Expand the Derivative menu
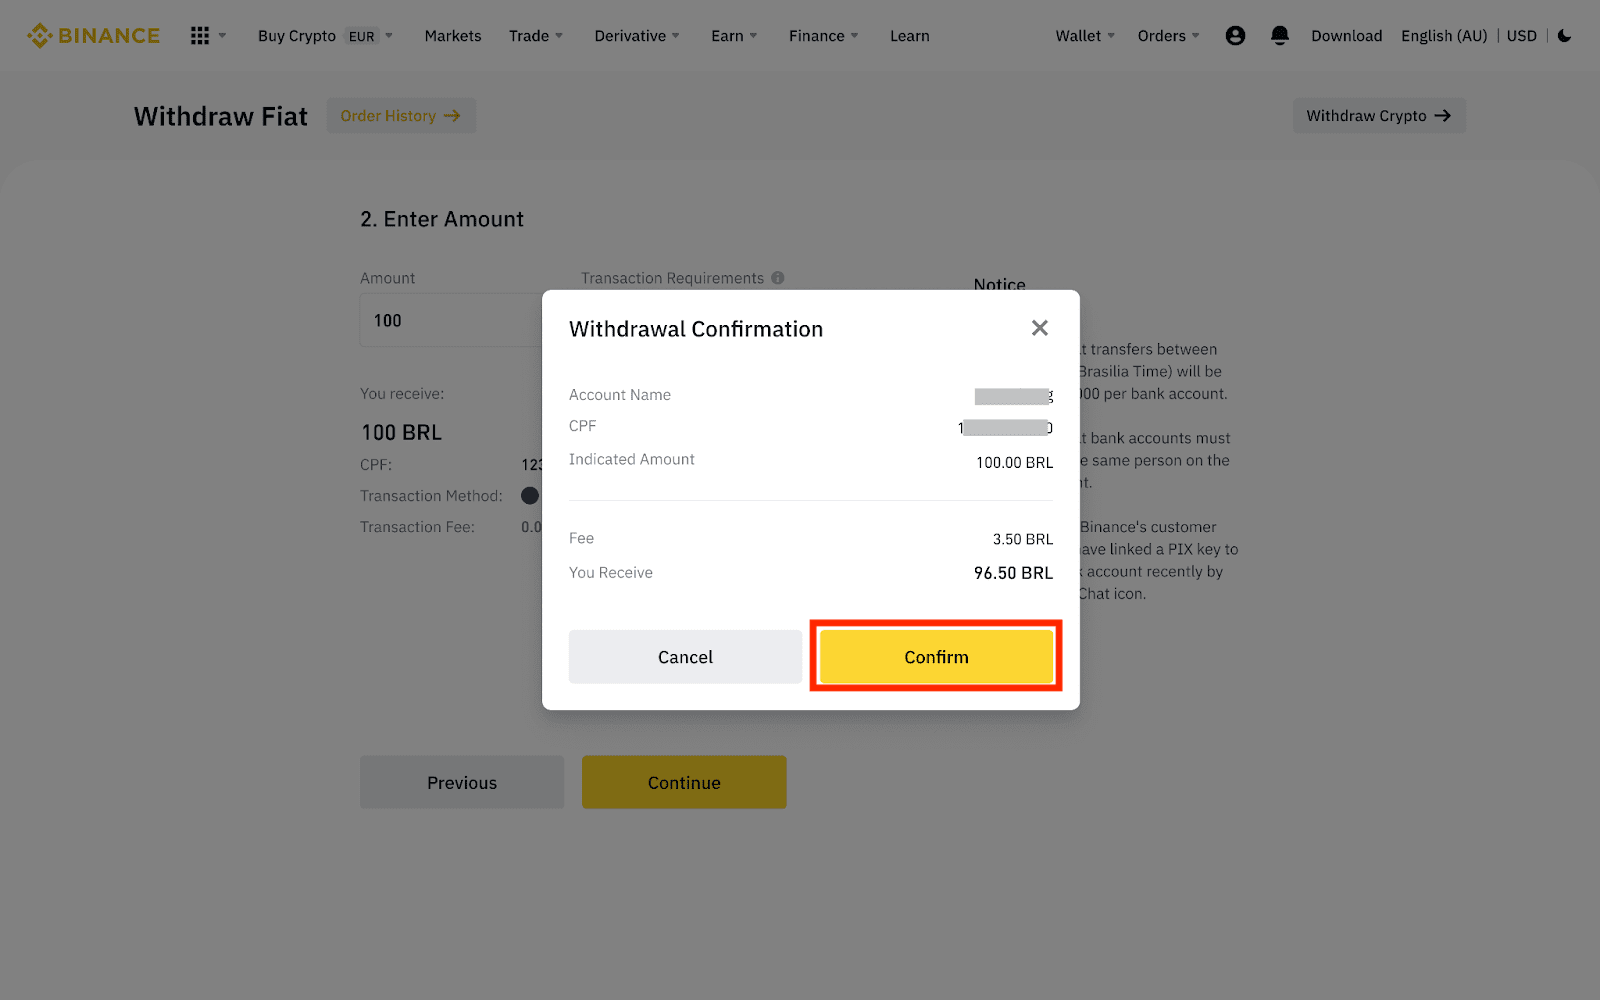This screenshot has width=1600, height=1000. pyautogui.click(x=637, y=36)
